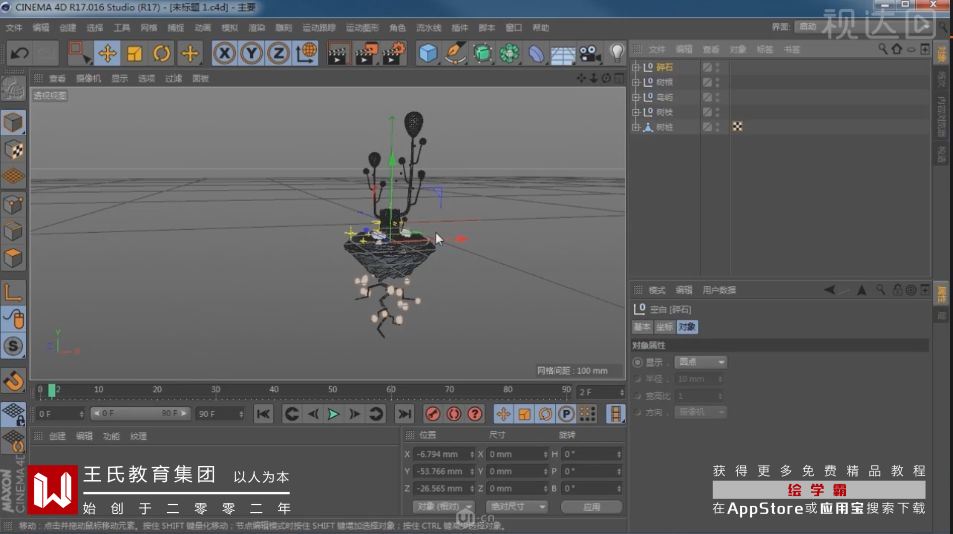This screenshot has width=953, height=534.
Task: Click the Undo arrow icon
Action: pos(19,53)
